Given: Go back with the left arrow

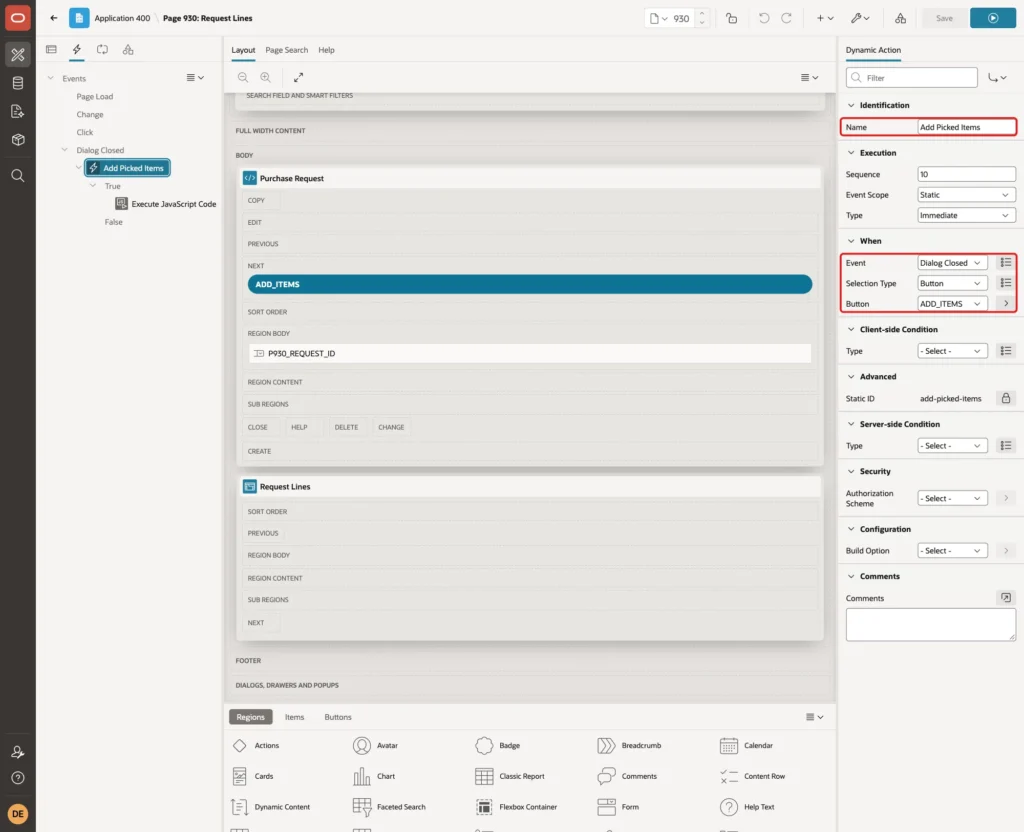Looking at the screenshot, I should [54, 18].
